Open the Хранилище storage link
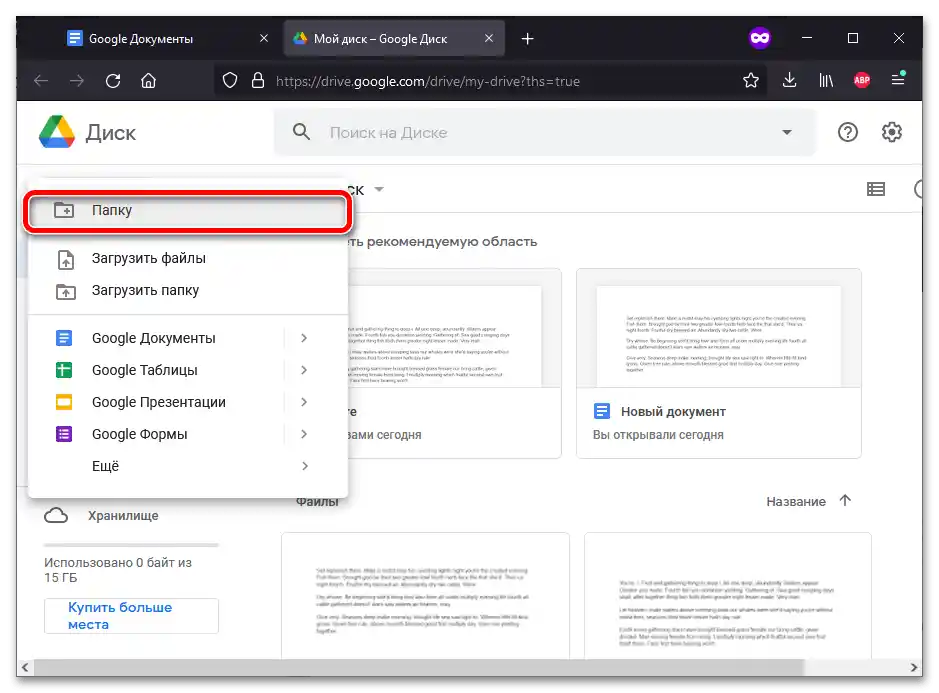The image size is (939, 693). [123, 516]
